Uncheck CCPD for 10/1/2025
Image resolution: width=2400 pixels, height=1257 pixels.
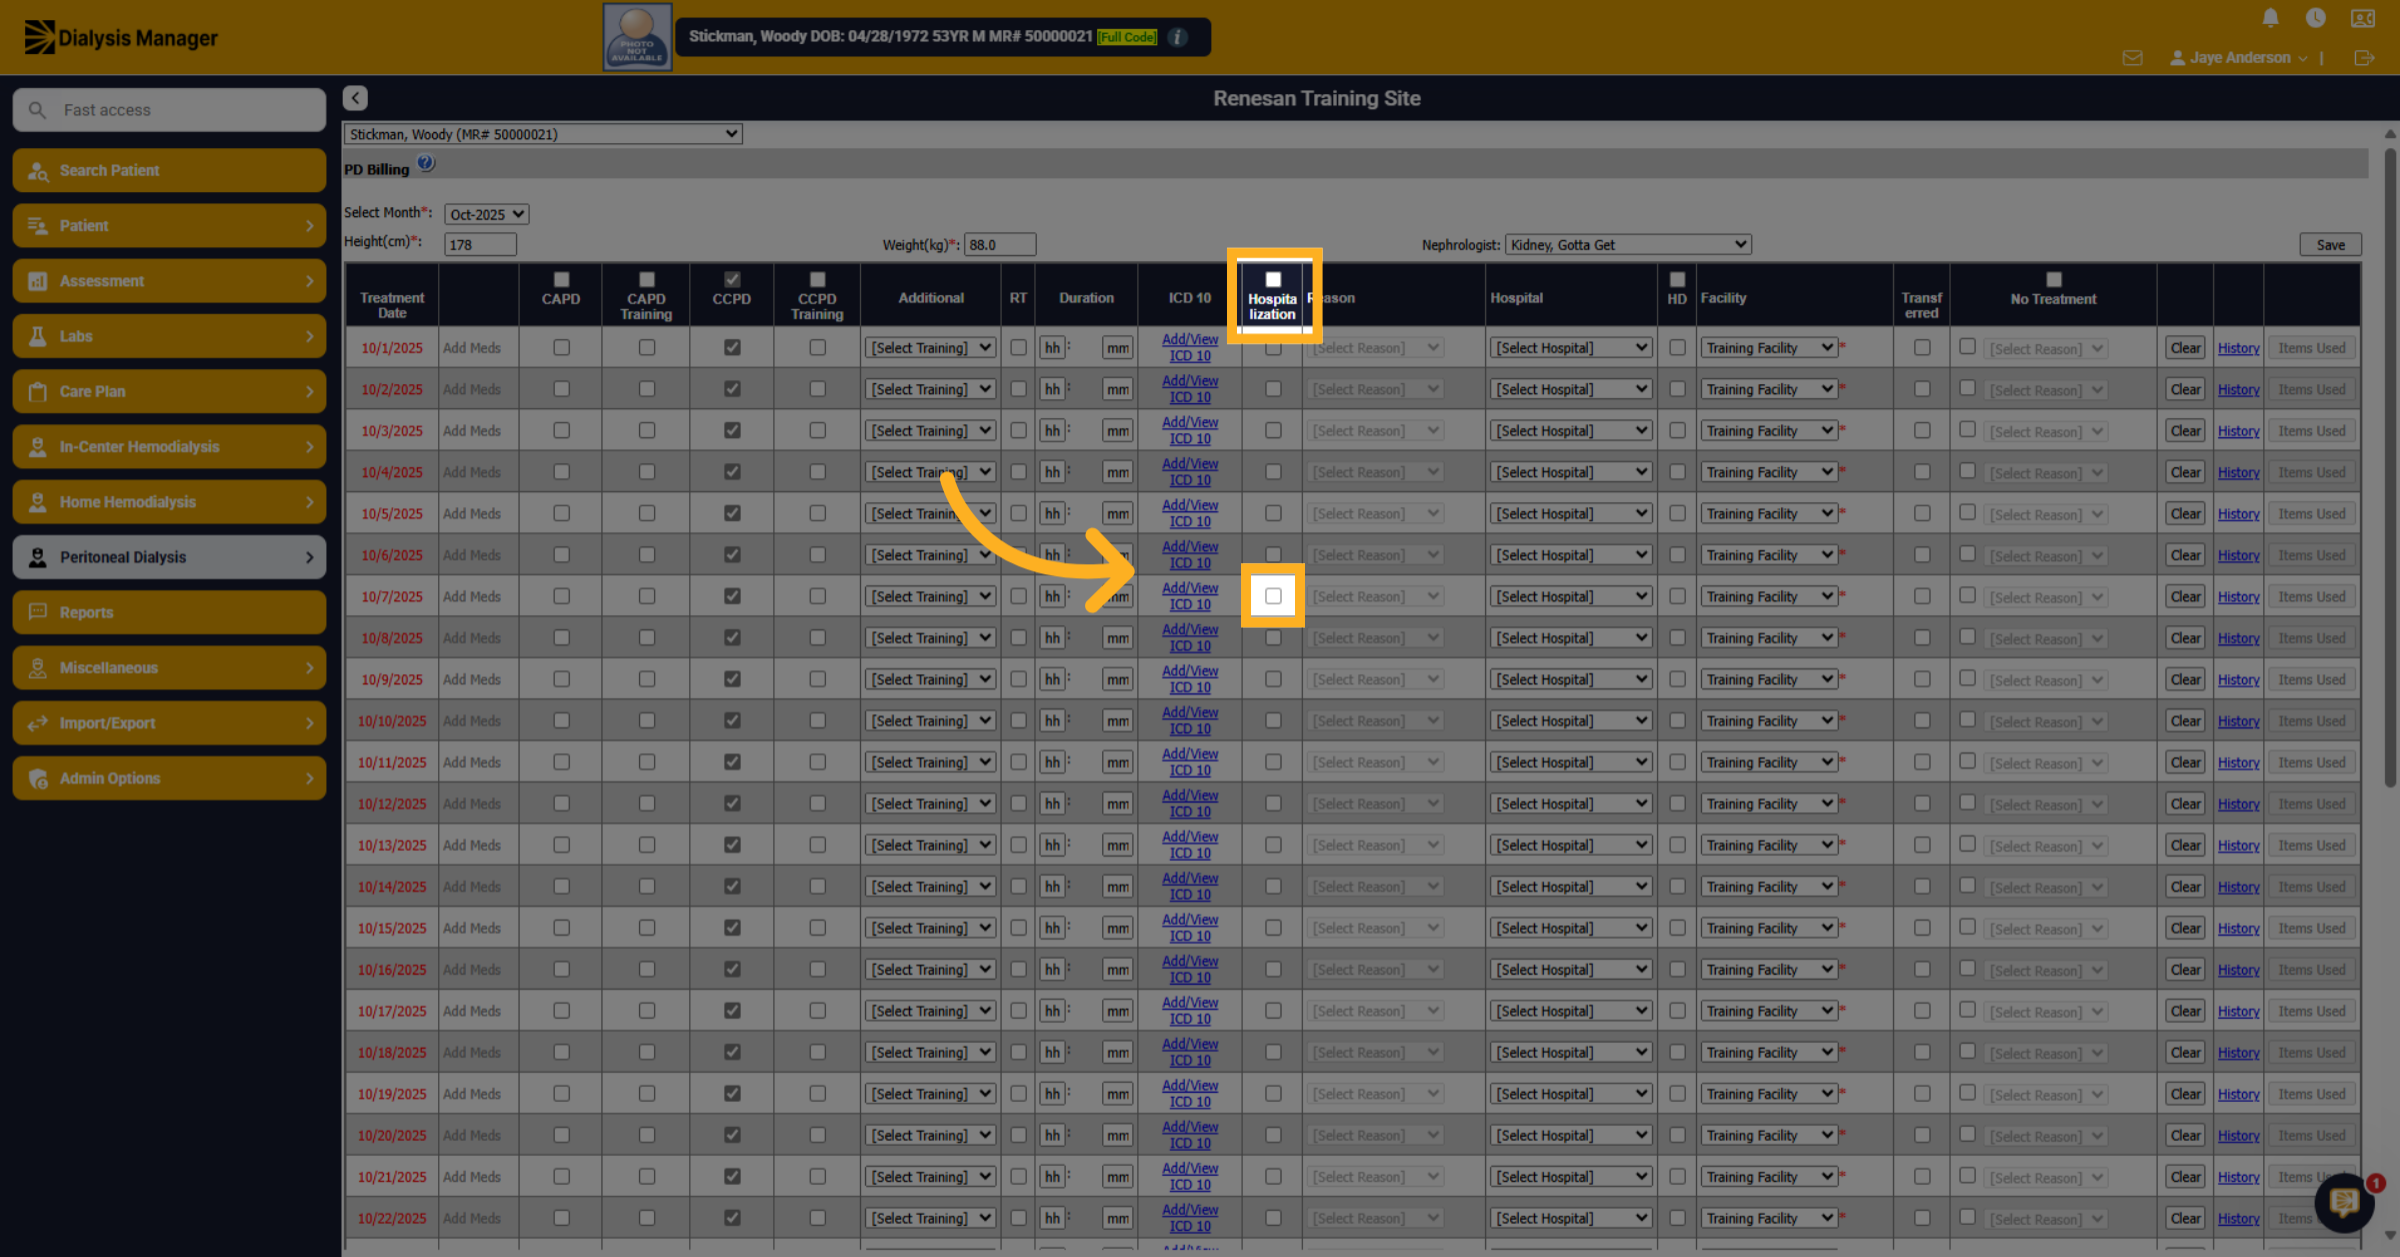point(732,347)
